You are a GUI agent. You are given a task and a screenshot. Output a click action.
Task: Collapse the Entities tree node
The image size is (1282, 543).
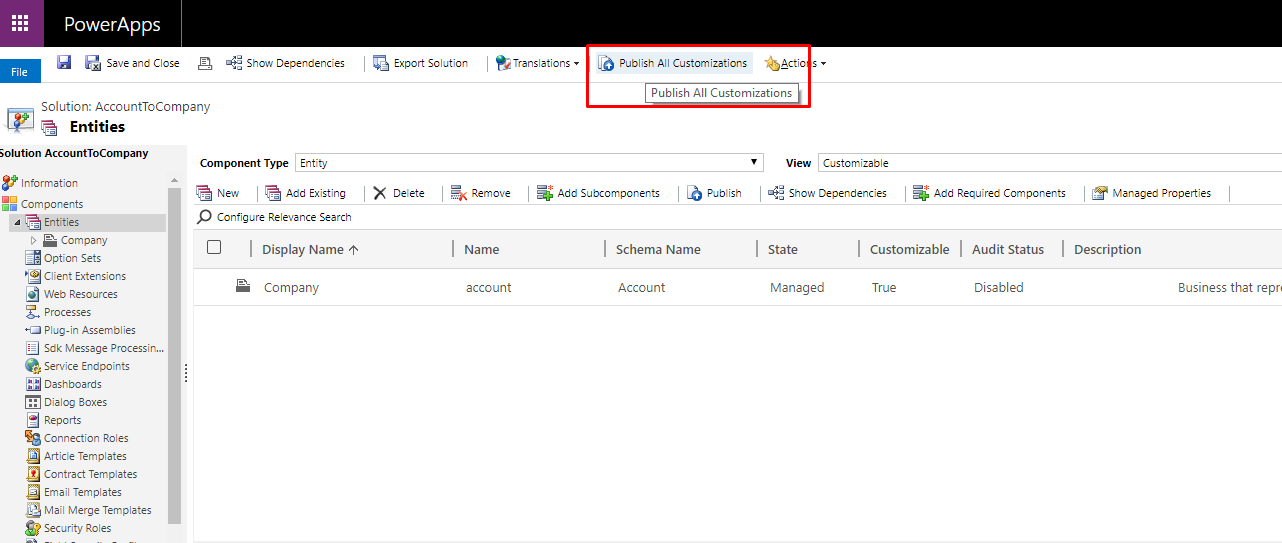[x=16, y=222]
